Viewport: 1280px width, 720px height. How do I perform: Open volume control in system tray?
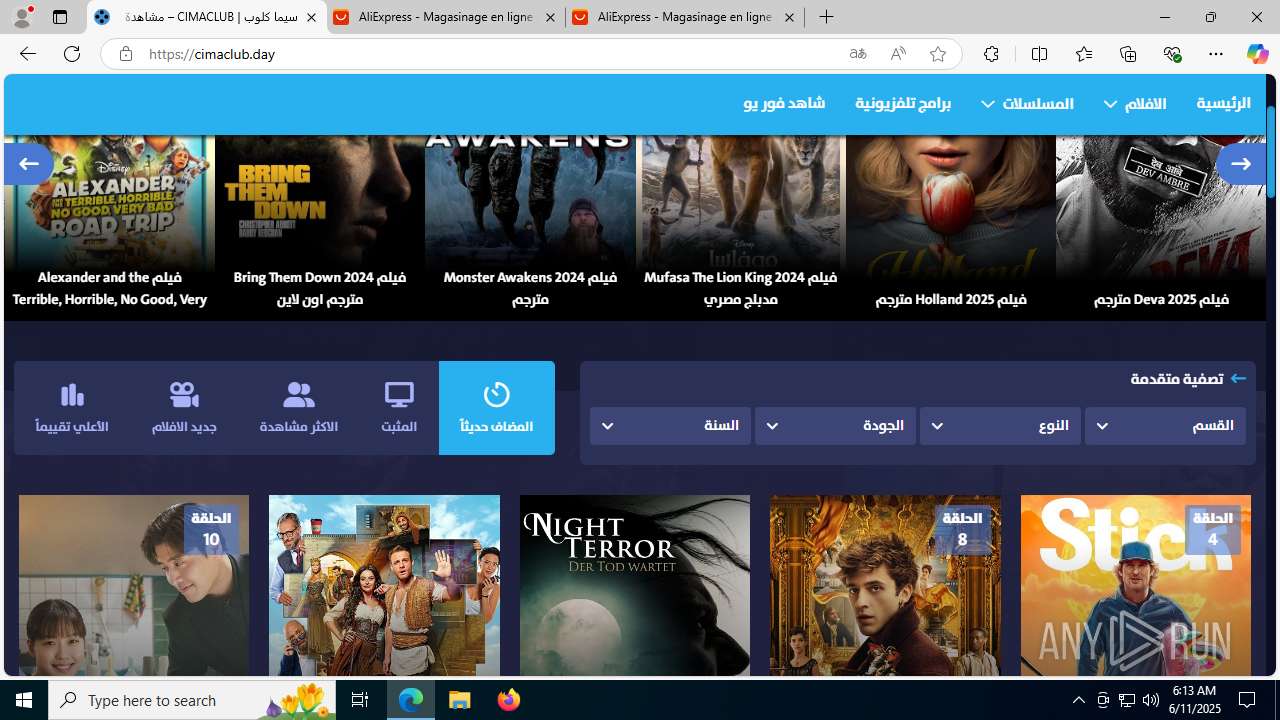[x=1150, y=700]
